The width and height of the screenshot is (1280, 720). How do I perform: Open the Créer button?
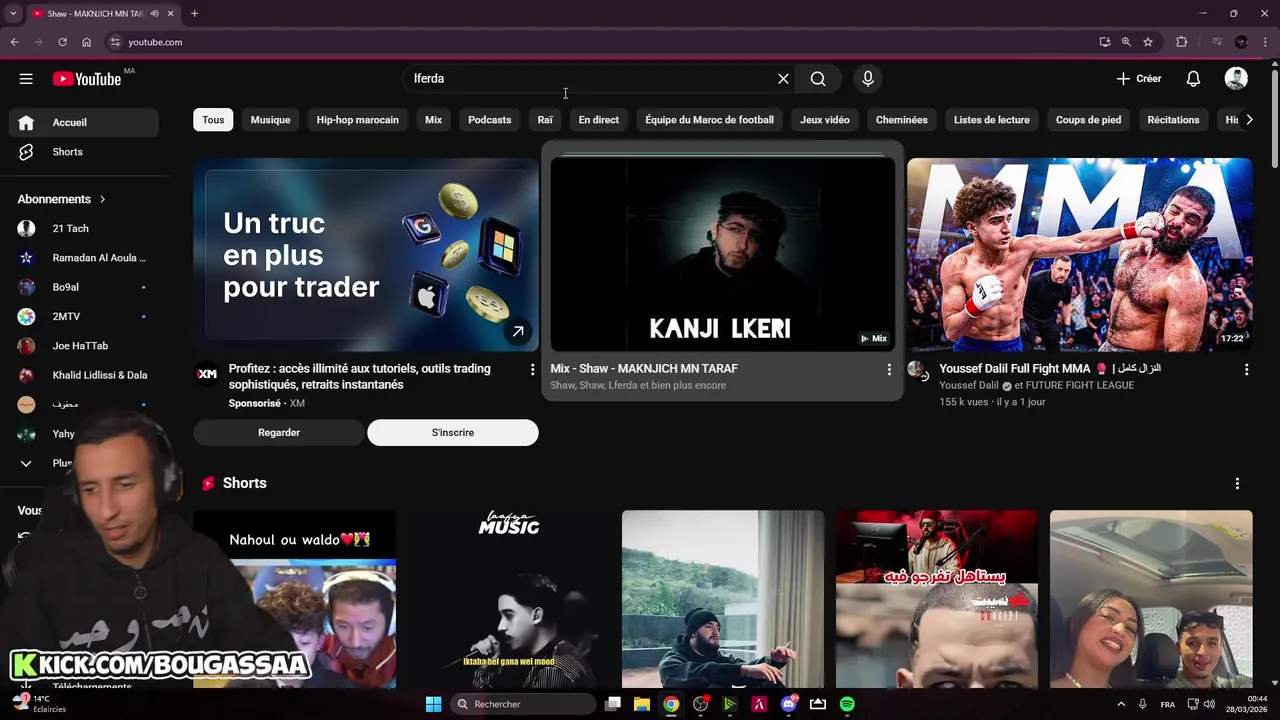point(1139,79)
